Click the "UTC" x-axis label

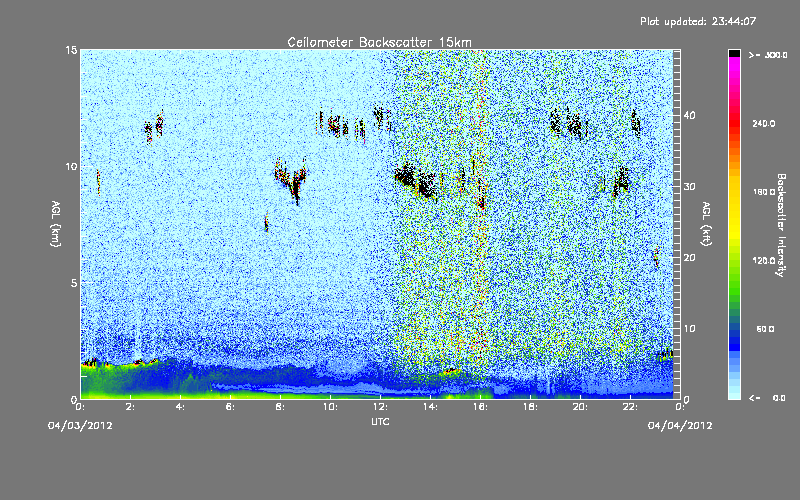[380, 421]
